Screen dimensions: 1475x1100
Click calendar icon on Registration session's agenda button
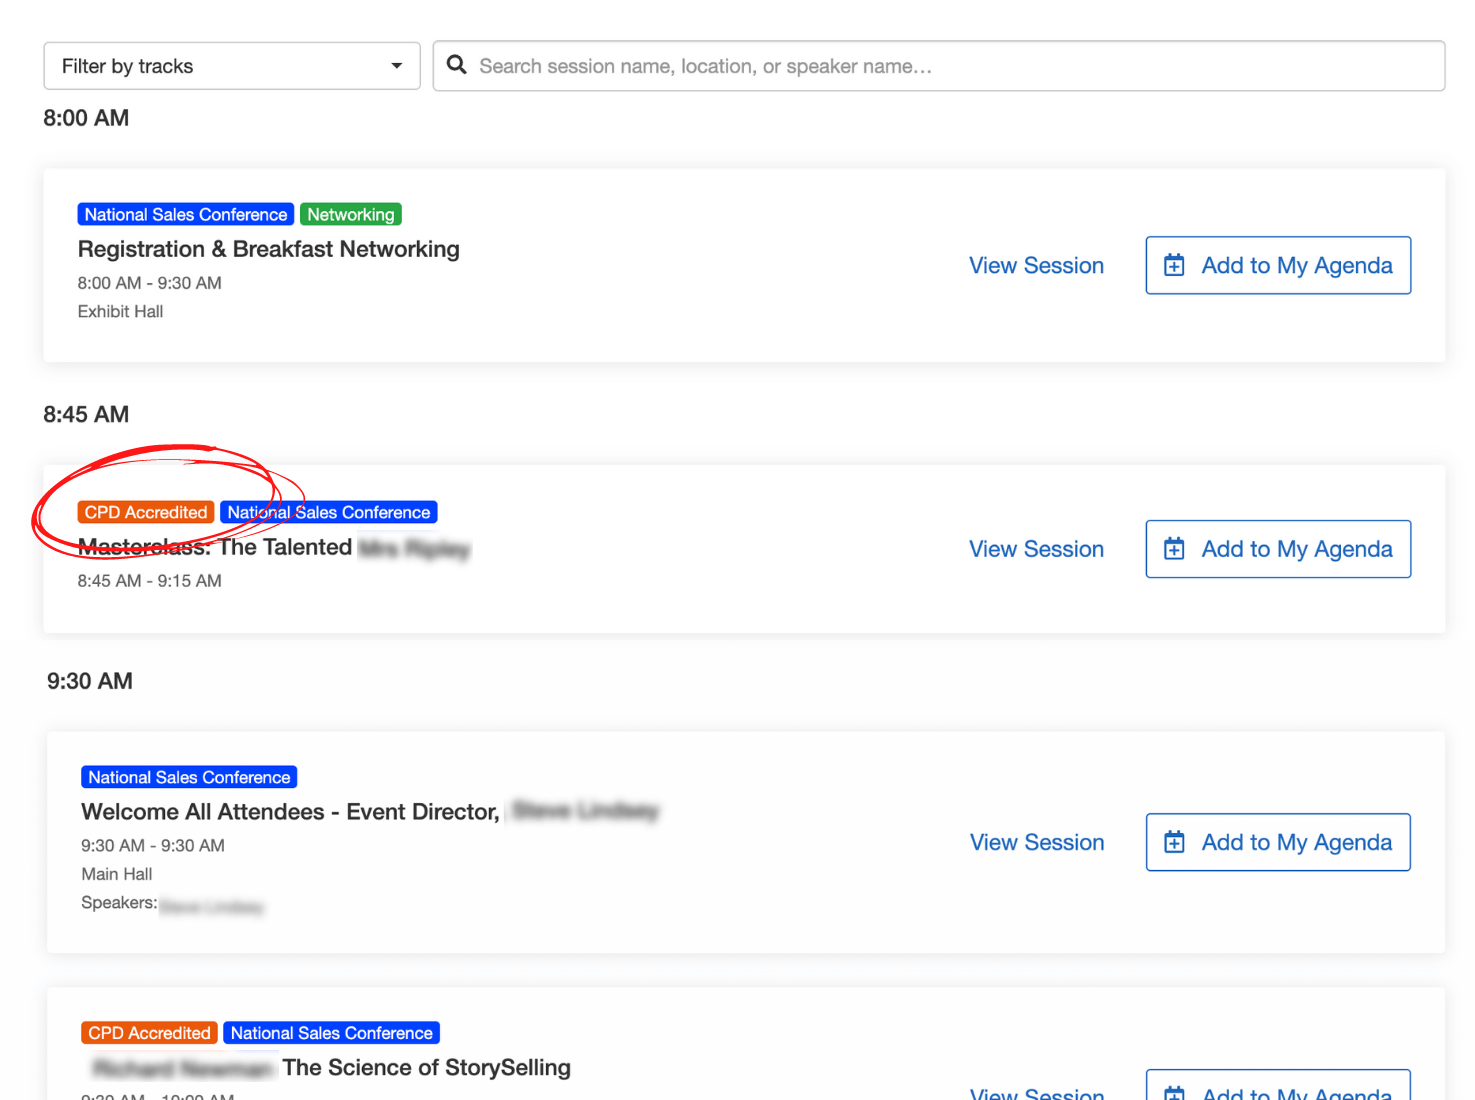click(x=1174, y=266)
